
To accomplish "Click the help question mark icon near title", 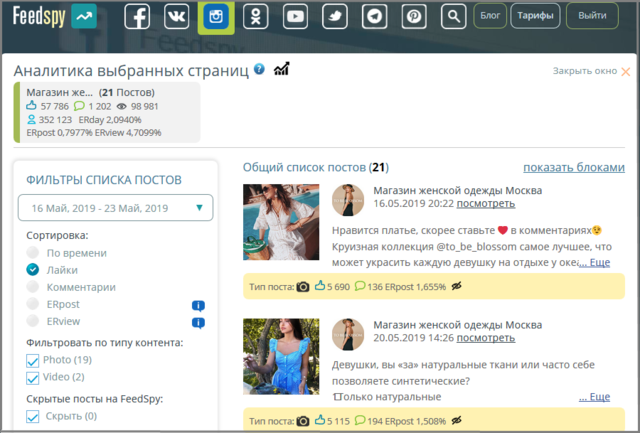I will coord(260,69).
